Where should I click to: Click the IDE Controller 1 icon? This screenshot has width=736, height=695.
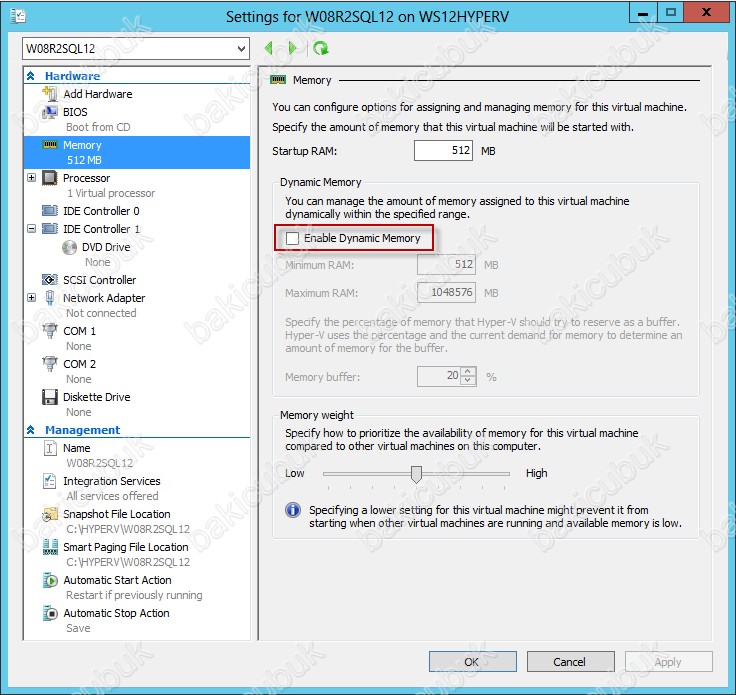50,229
